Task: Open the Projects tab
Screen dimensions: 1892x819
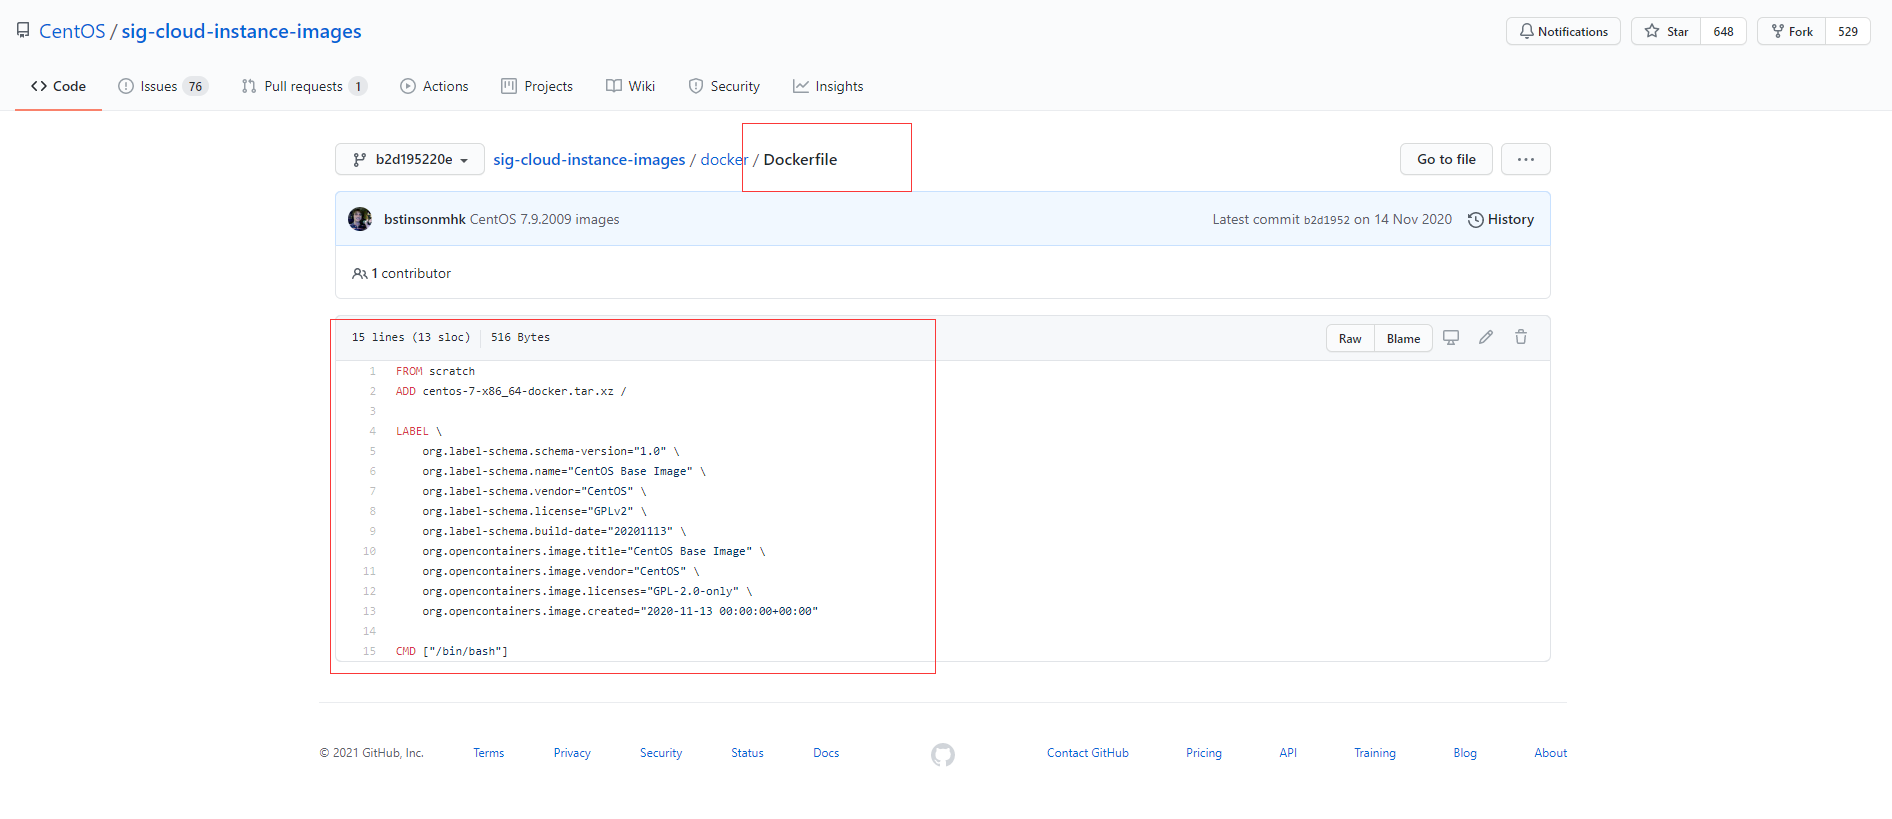Action: click(x=537, y=86)
